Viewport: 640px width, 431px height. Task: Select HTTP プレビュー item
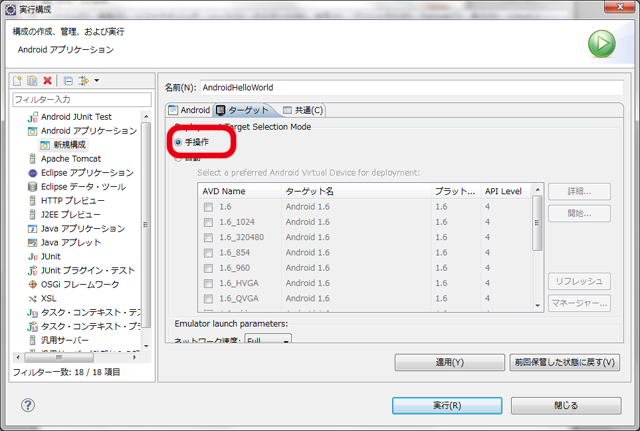coord(73,200)
